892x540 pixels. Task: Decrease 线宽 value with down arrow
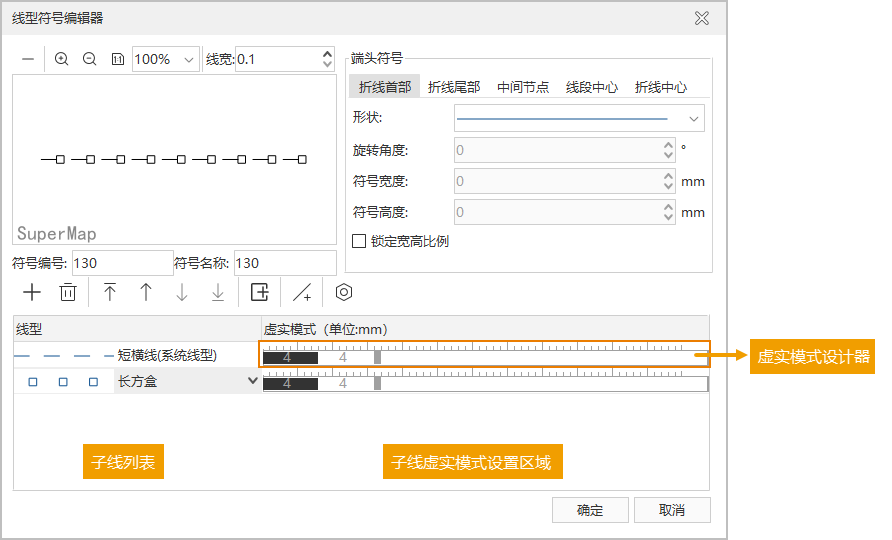click(327, 64)
